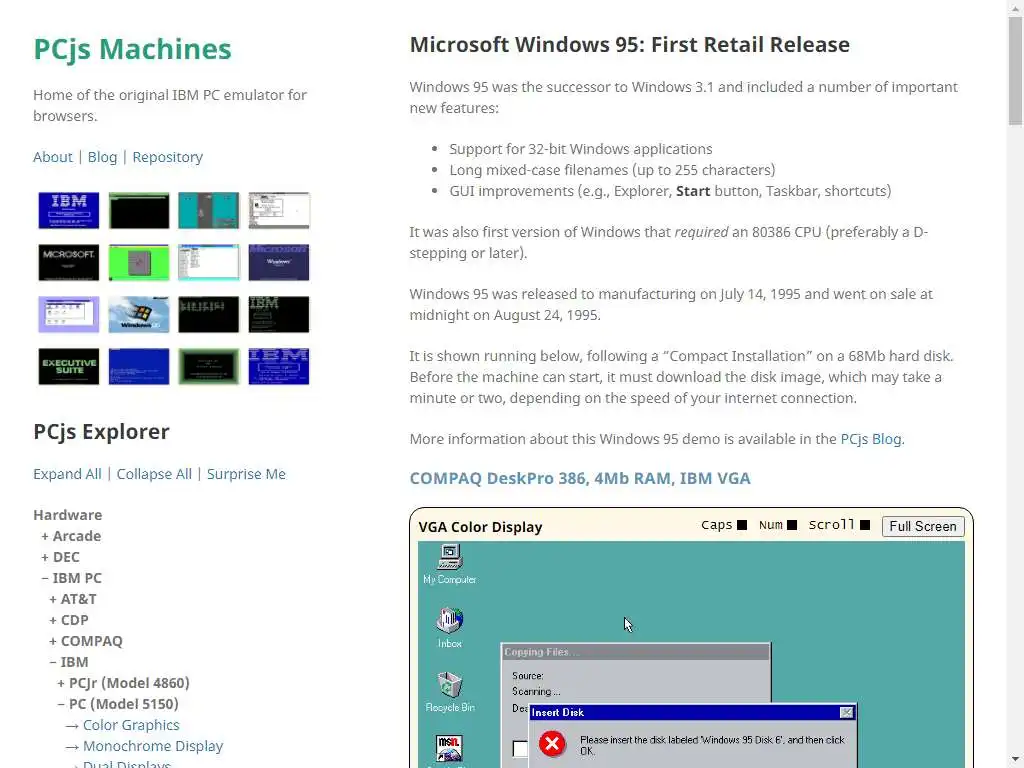Open the MSN shortcut icon on desktop
Viewport: 1024px width, 768px height.
[x=449, y=748]
